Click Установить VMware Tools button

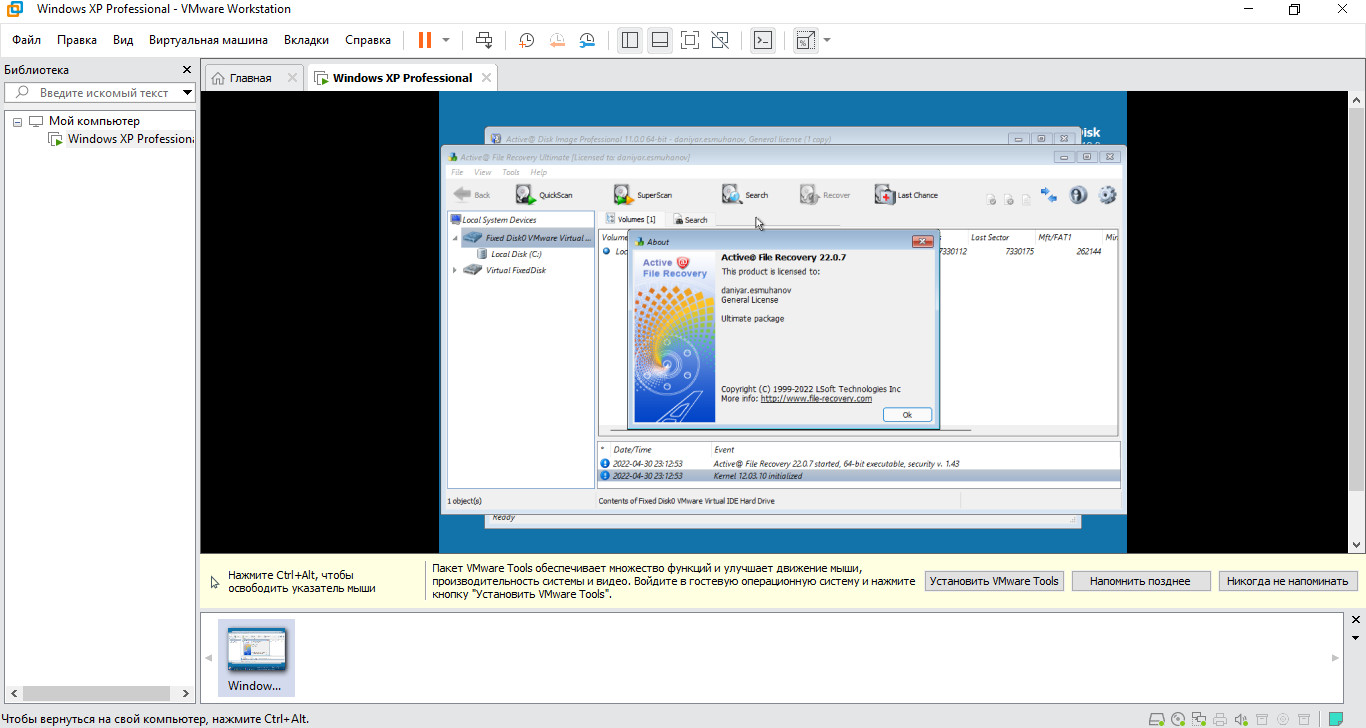tap(994, 581)
